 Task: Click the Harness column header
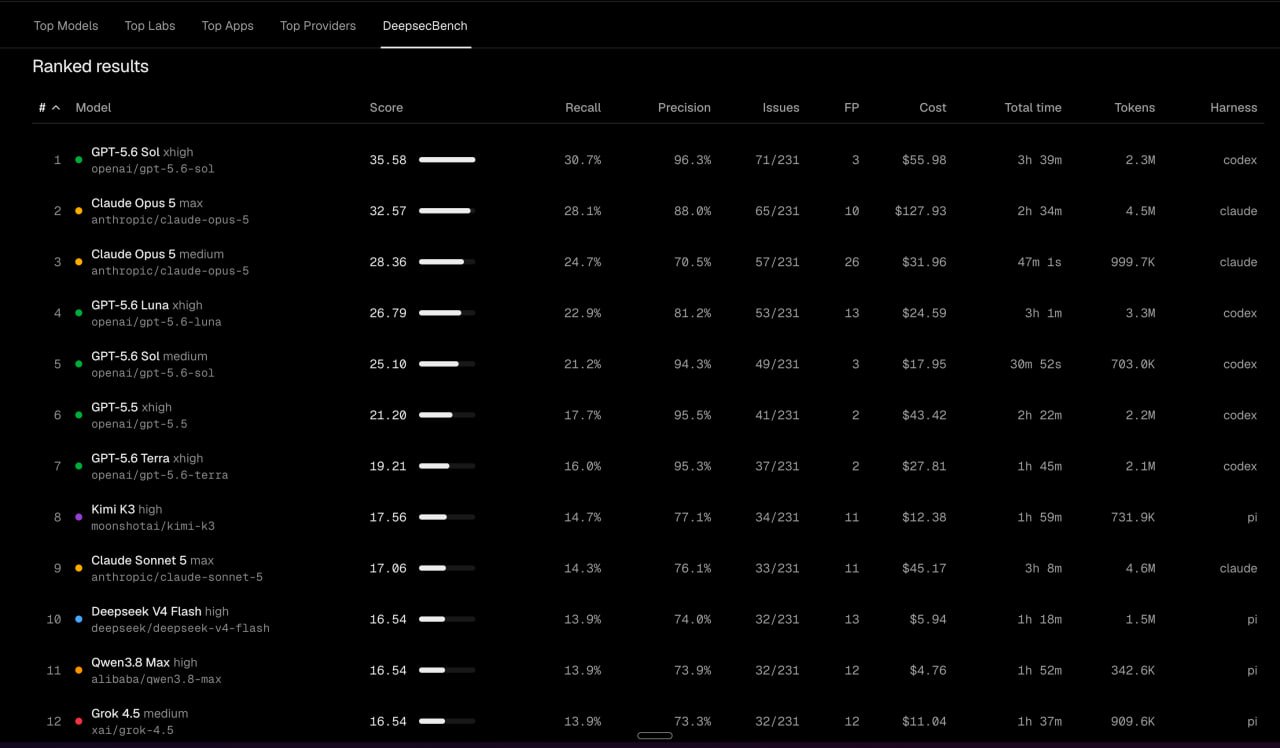(x=1234, y=107)
